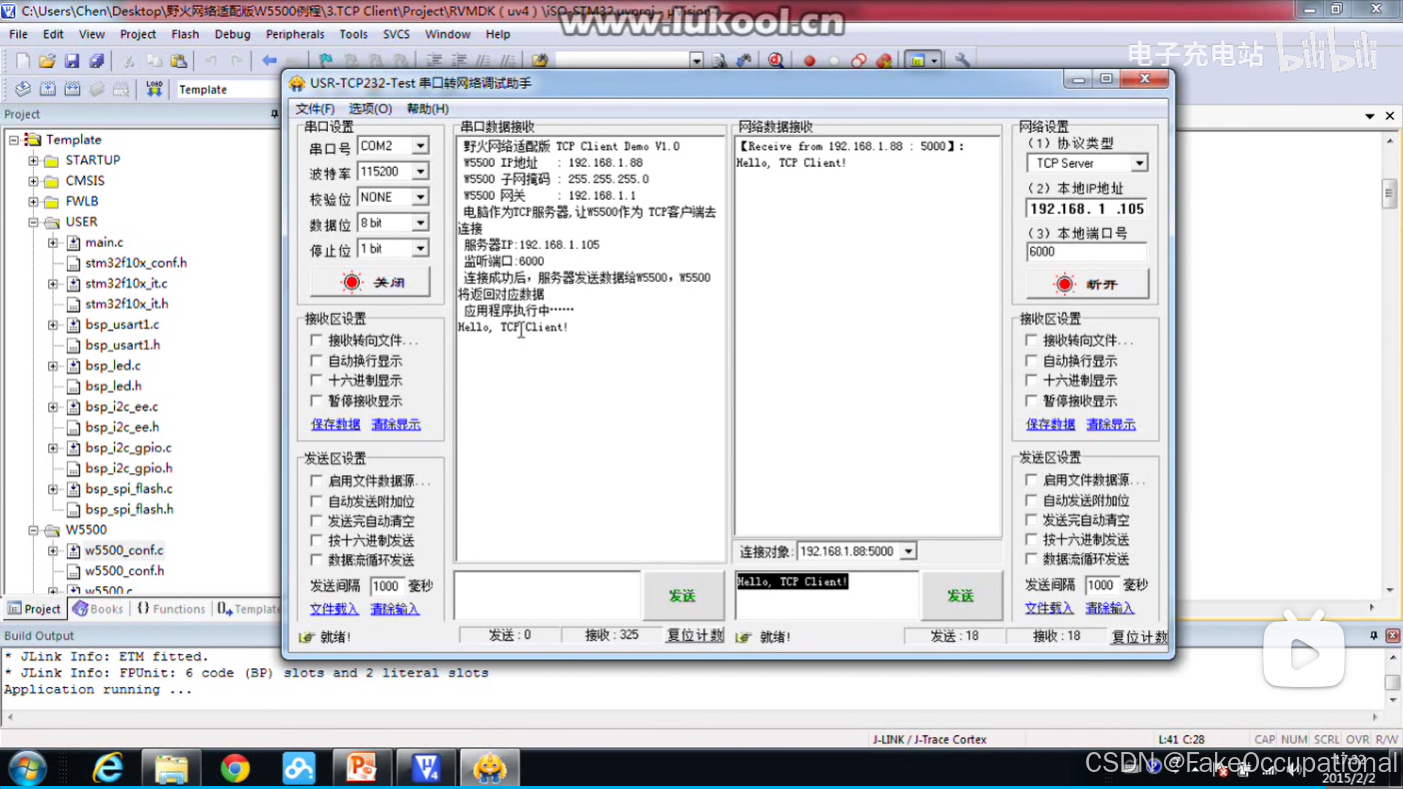This screenshot has width=1403, height=789.
Task: Open Keil uVision from the taskbar
Action: [x=426, y=767]
